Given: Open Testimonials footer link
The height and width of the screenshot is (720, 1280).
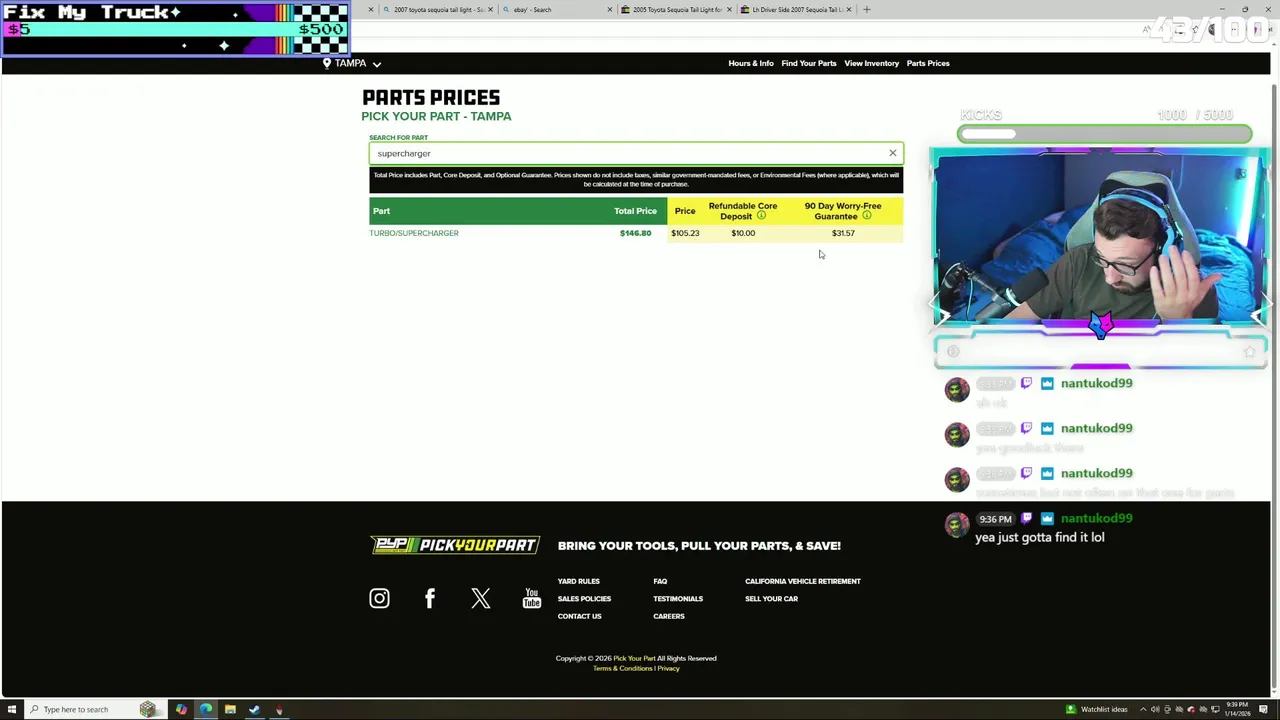Looking at the screenshot, I should pyautogui.click(x=678, y=599).
